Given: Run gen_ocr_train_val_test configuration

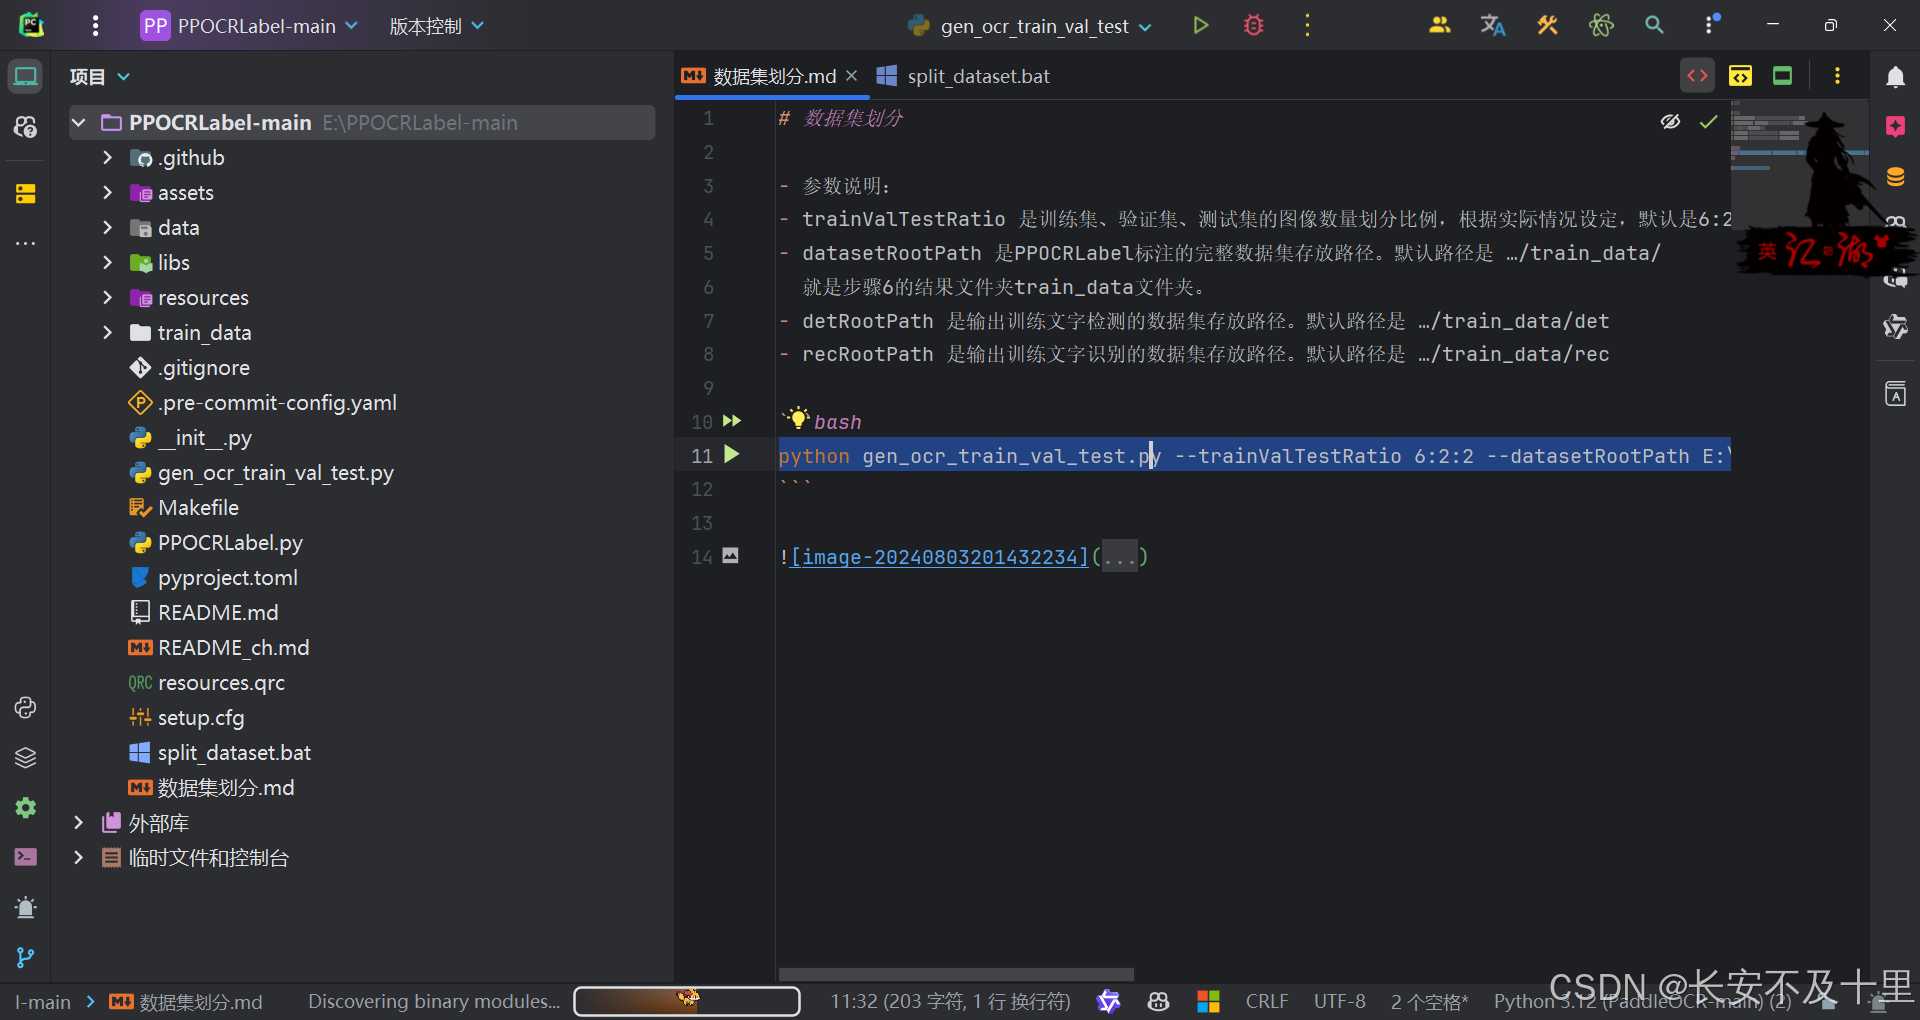Looking at the screenshot, I should pos(1201,26).
